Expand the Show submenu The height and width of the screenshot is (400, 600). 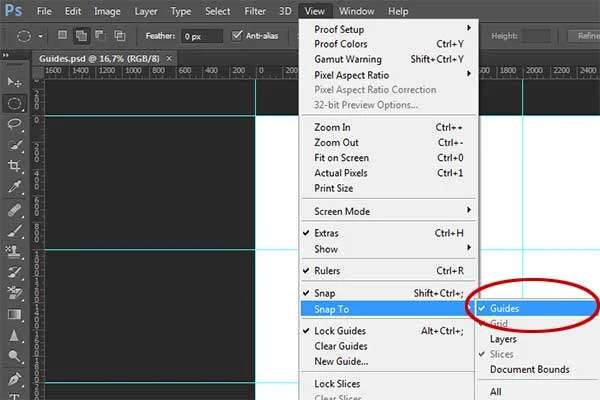click(x=388, y=249)
